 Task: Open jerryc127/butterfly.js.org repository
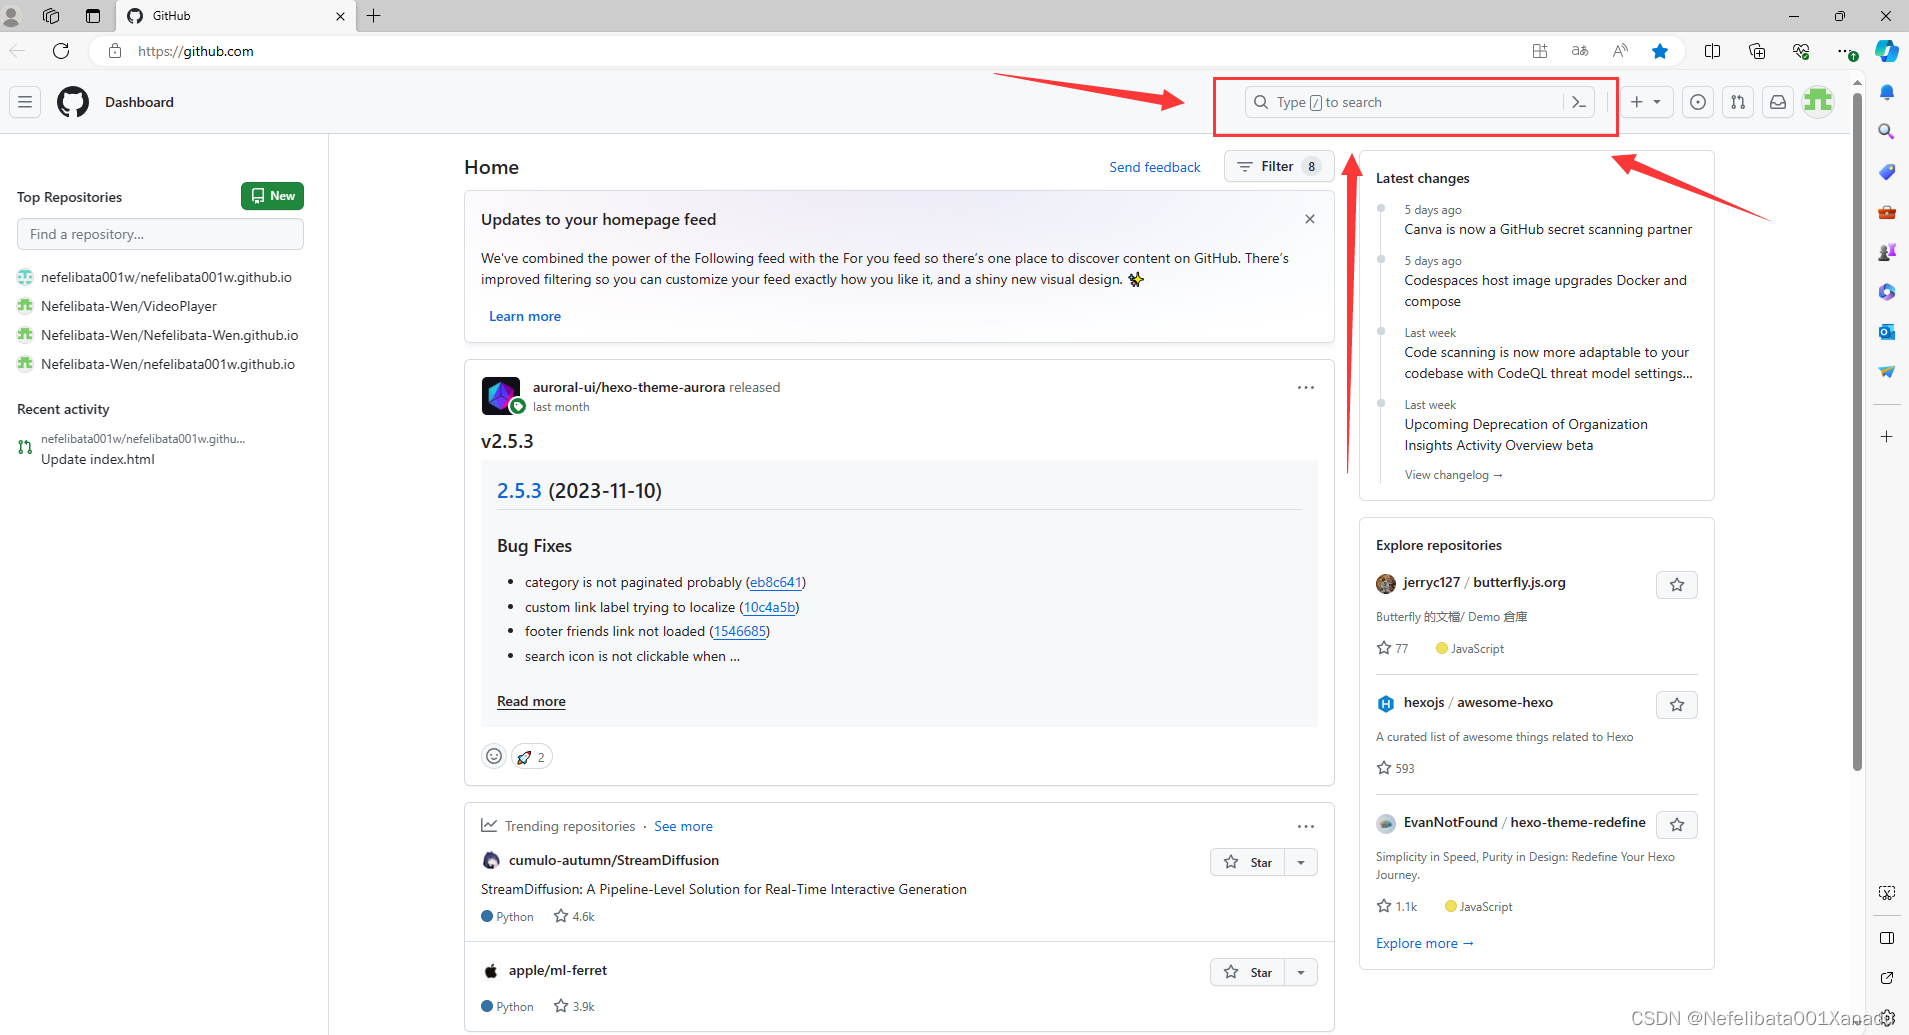pos(1484,582)
